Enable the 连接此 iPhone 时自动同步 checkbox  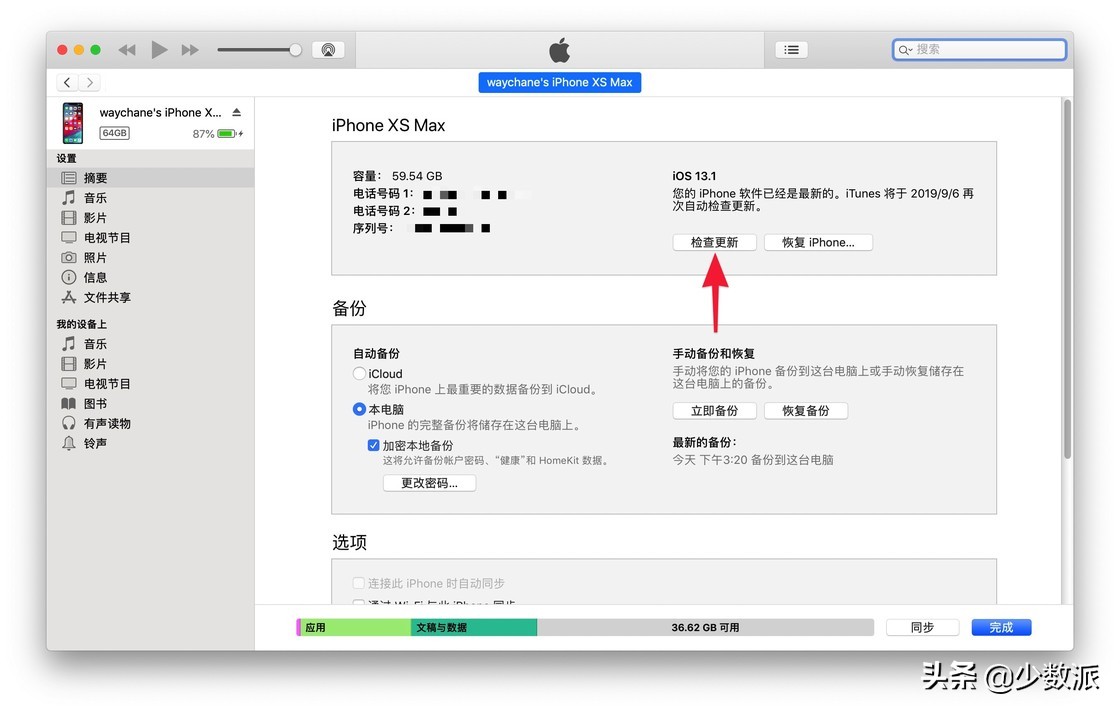[x=358, y=582]
